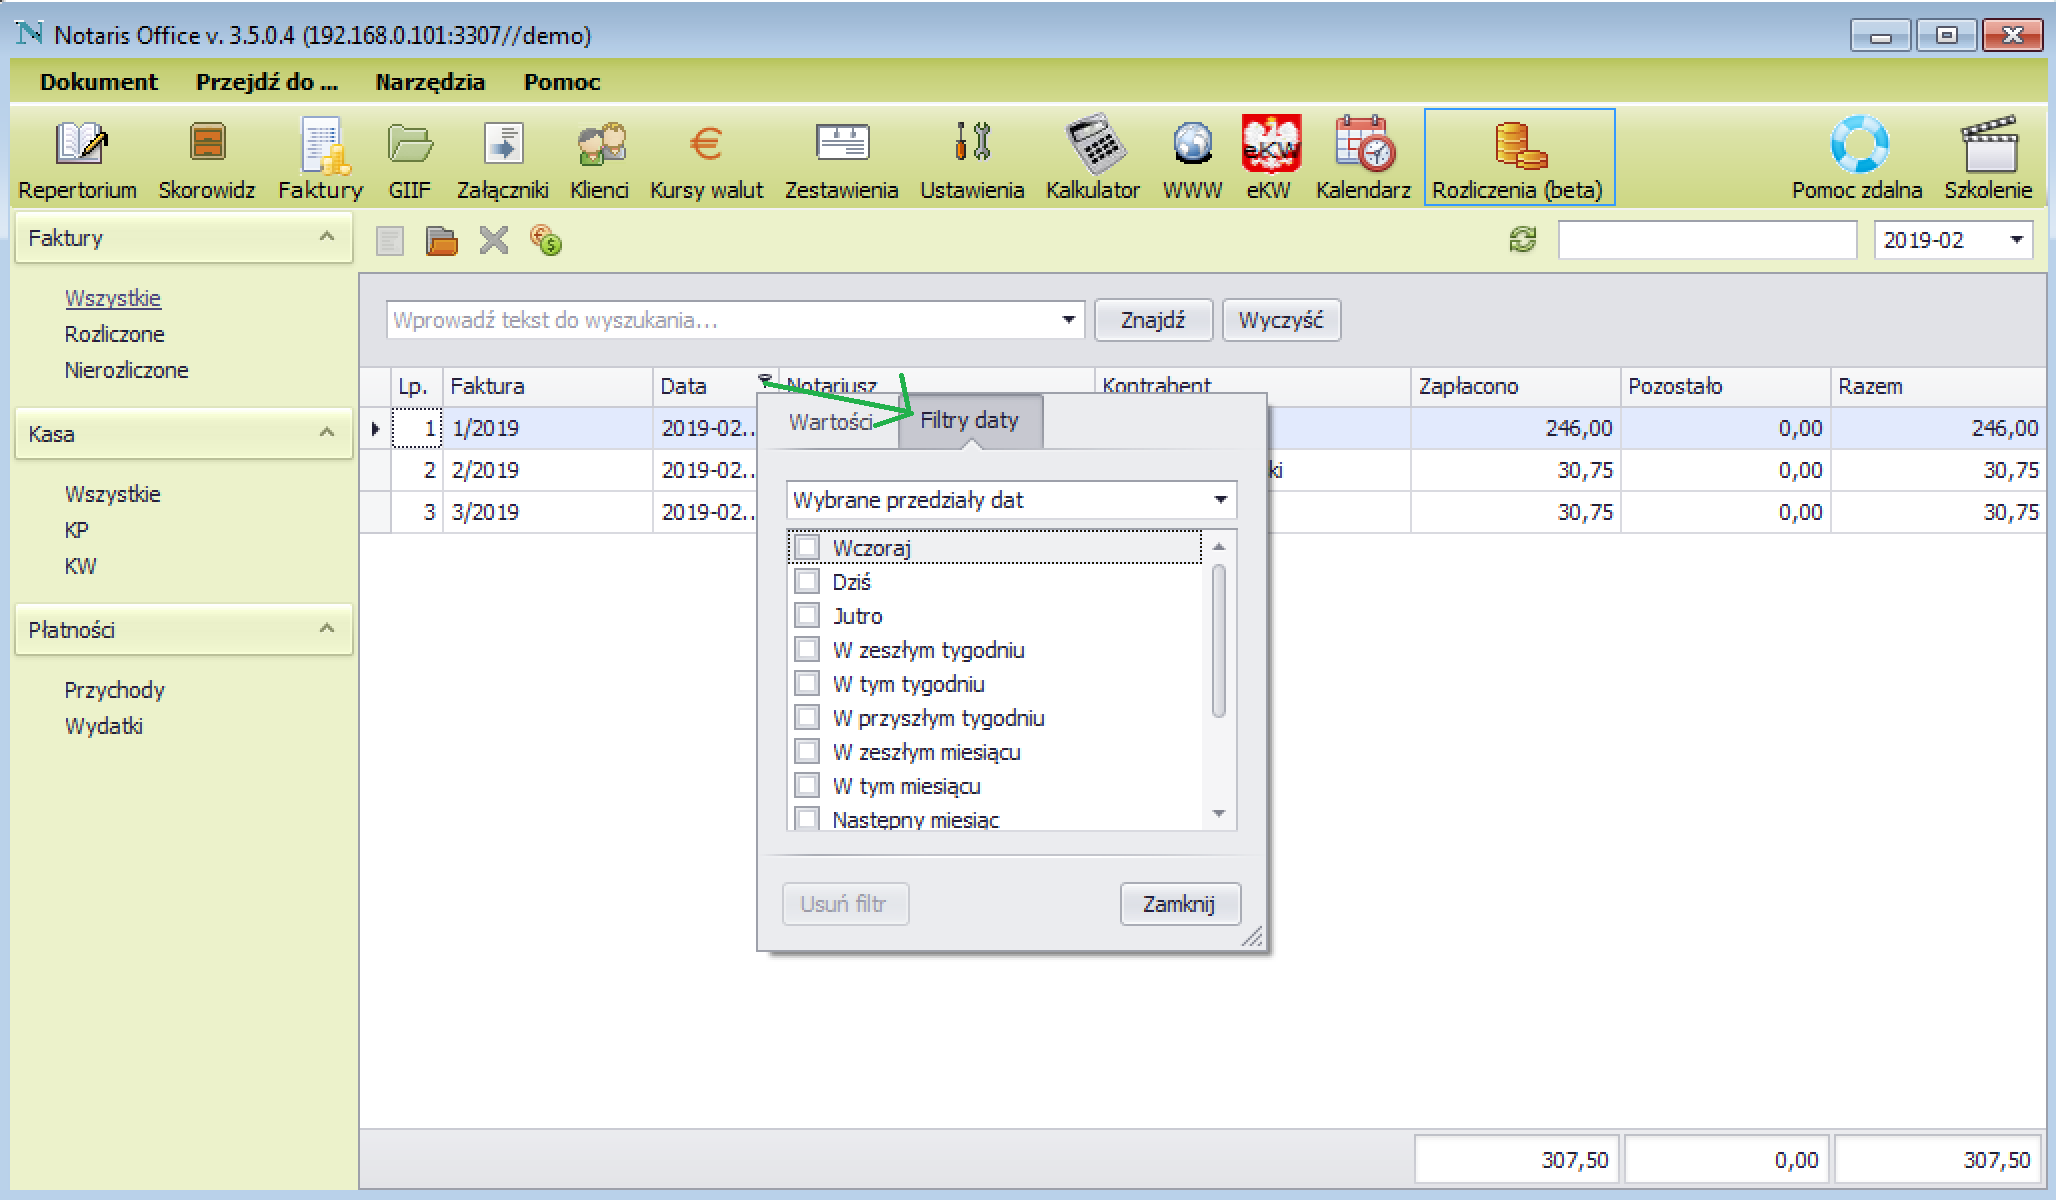The image size is (2056, 1200).
Task: Click the green refresh icon
Action: (x=1522, y=240)
